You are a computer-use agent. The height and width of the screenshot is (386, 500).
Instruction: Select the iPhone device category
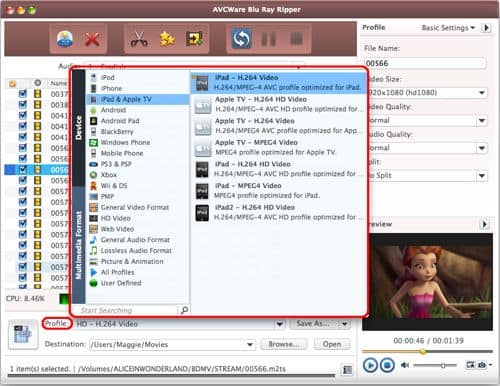pyautogui.click(x=138, y=88)
